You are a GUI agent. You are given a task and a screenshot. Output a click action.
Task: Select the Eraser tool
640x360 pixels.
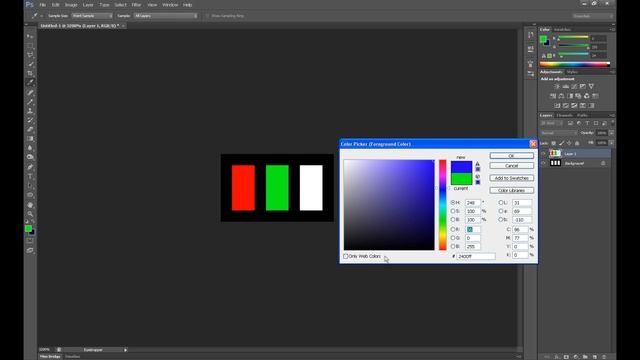[x=30, y=129]
